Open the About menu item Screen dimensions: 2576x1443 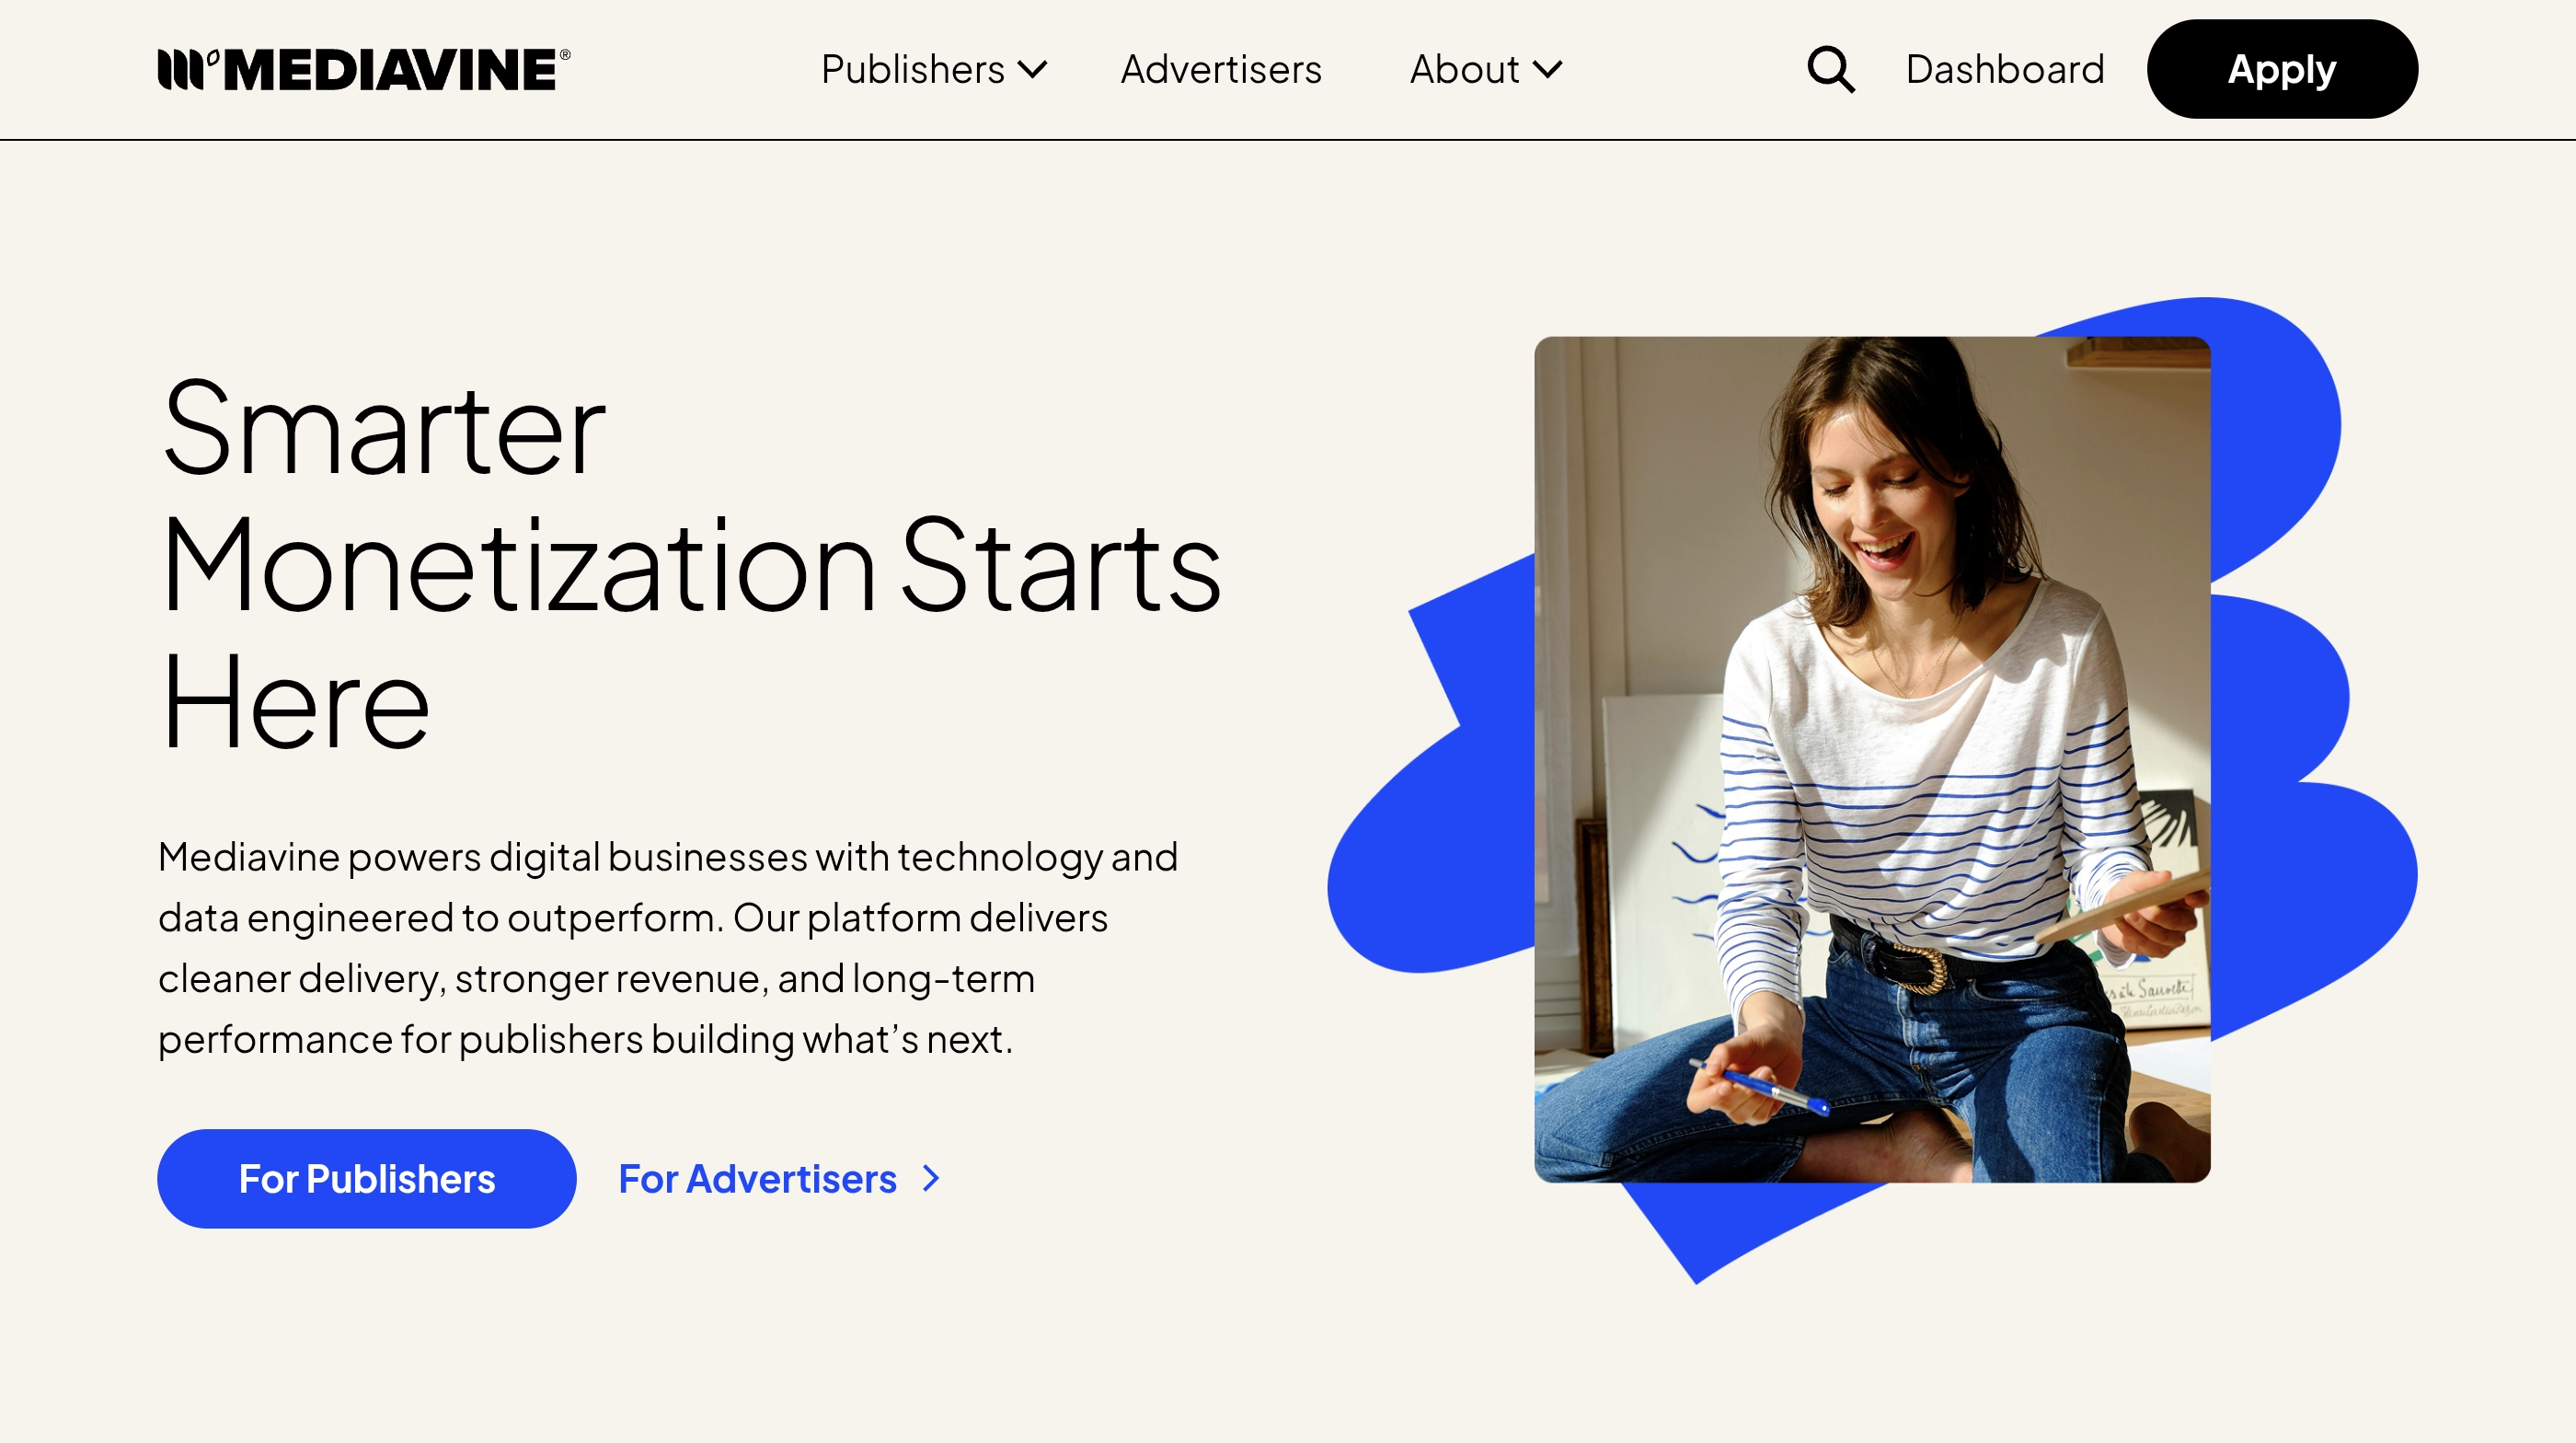(1464, 69)
